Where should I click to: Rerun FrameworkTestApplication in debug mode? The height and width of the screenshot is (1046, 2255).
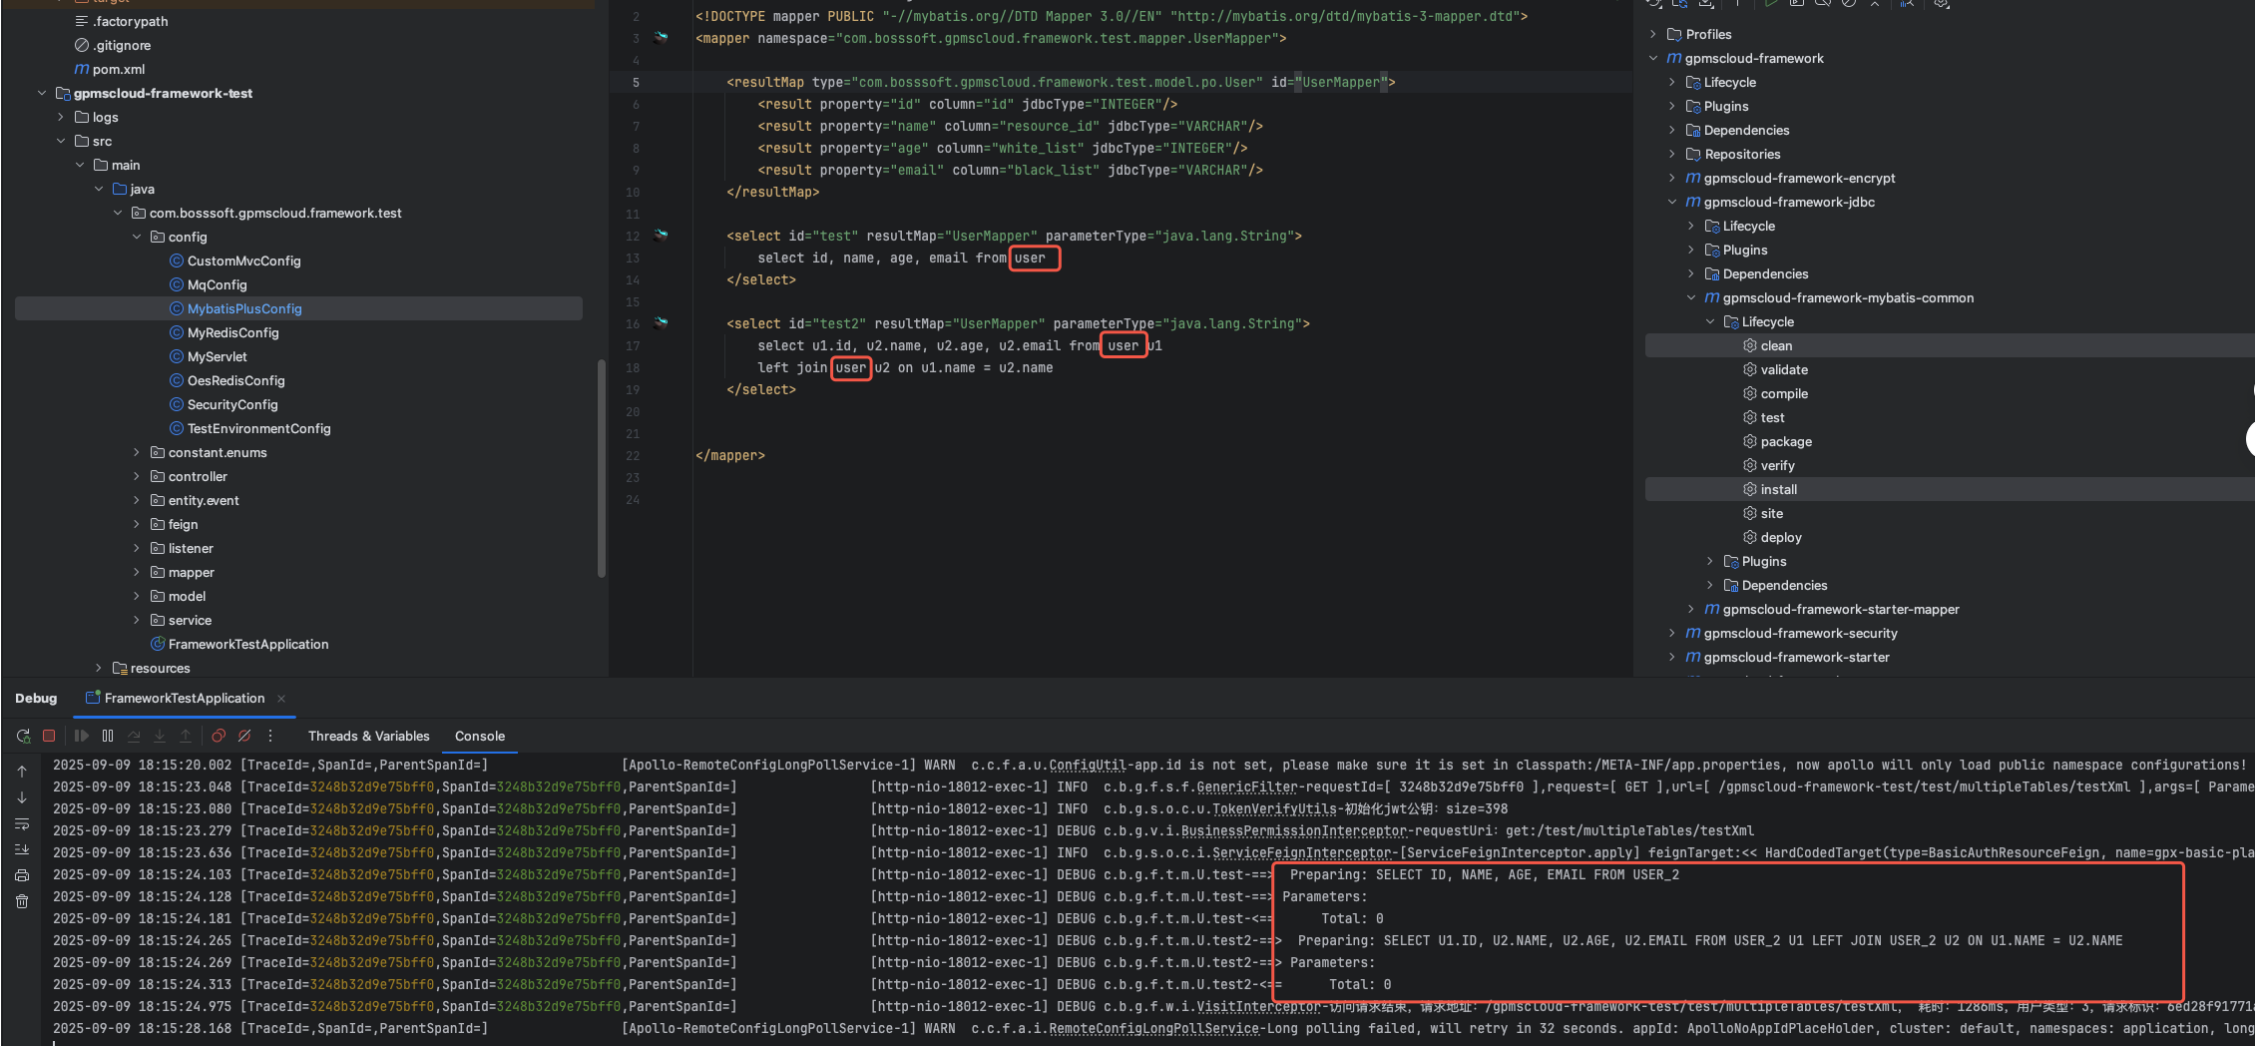23,736
